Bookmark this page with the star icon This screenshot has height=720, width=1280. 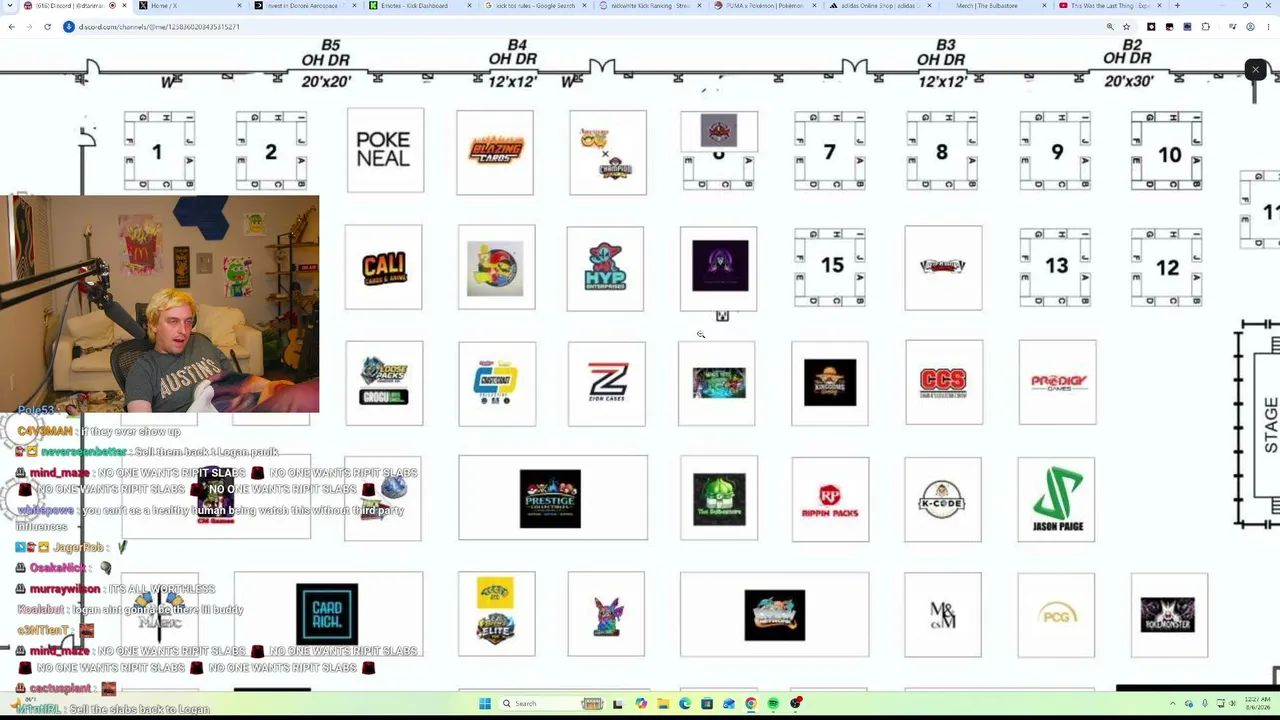click(1126, 27)
